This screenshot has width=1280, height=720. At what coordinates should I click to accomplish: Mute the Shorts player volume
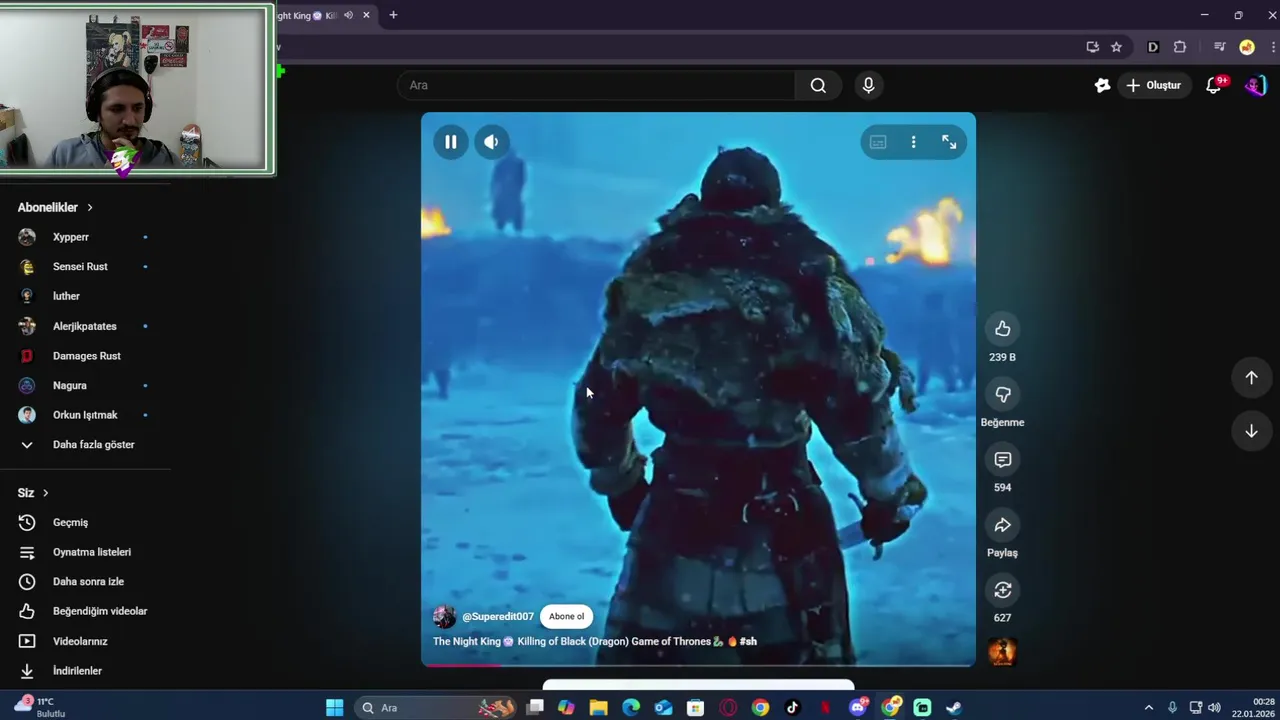[x=491, y=142]
